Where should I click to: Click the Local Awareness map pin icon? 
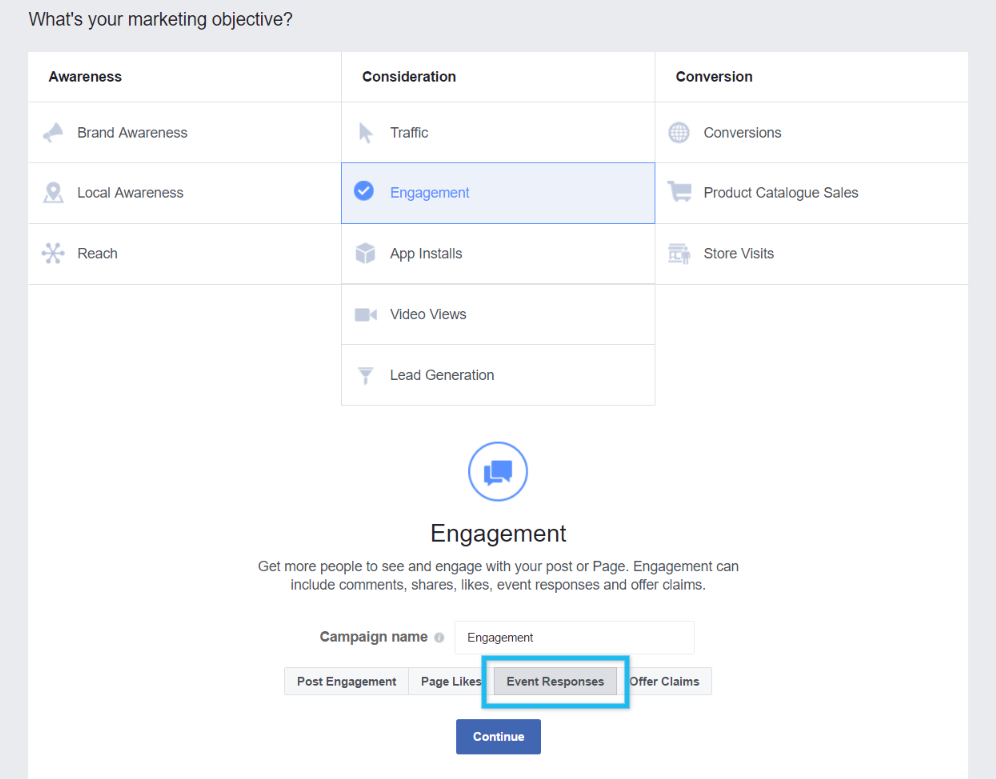(53, 193)
